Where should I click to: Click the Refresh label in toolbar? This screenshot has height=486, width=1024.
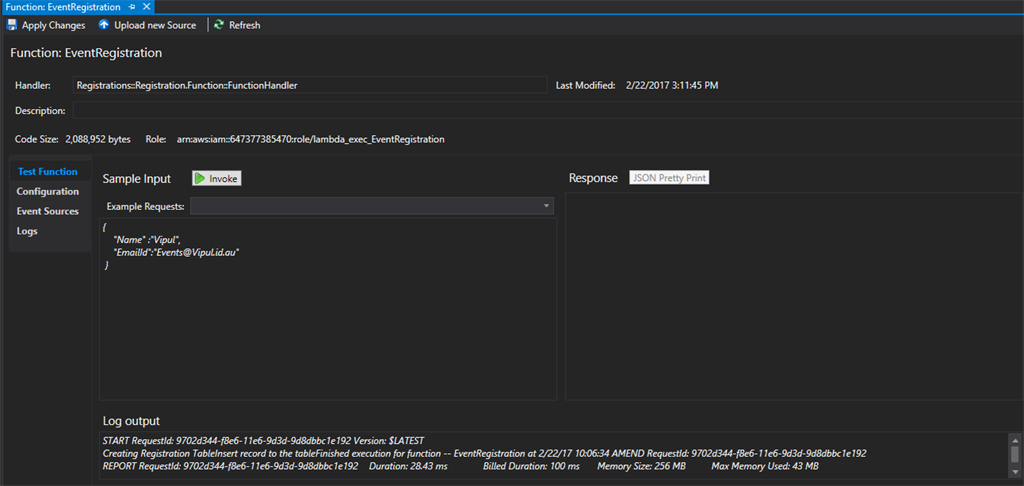(244, 25)
